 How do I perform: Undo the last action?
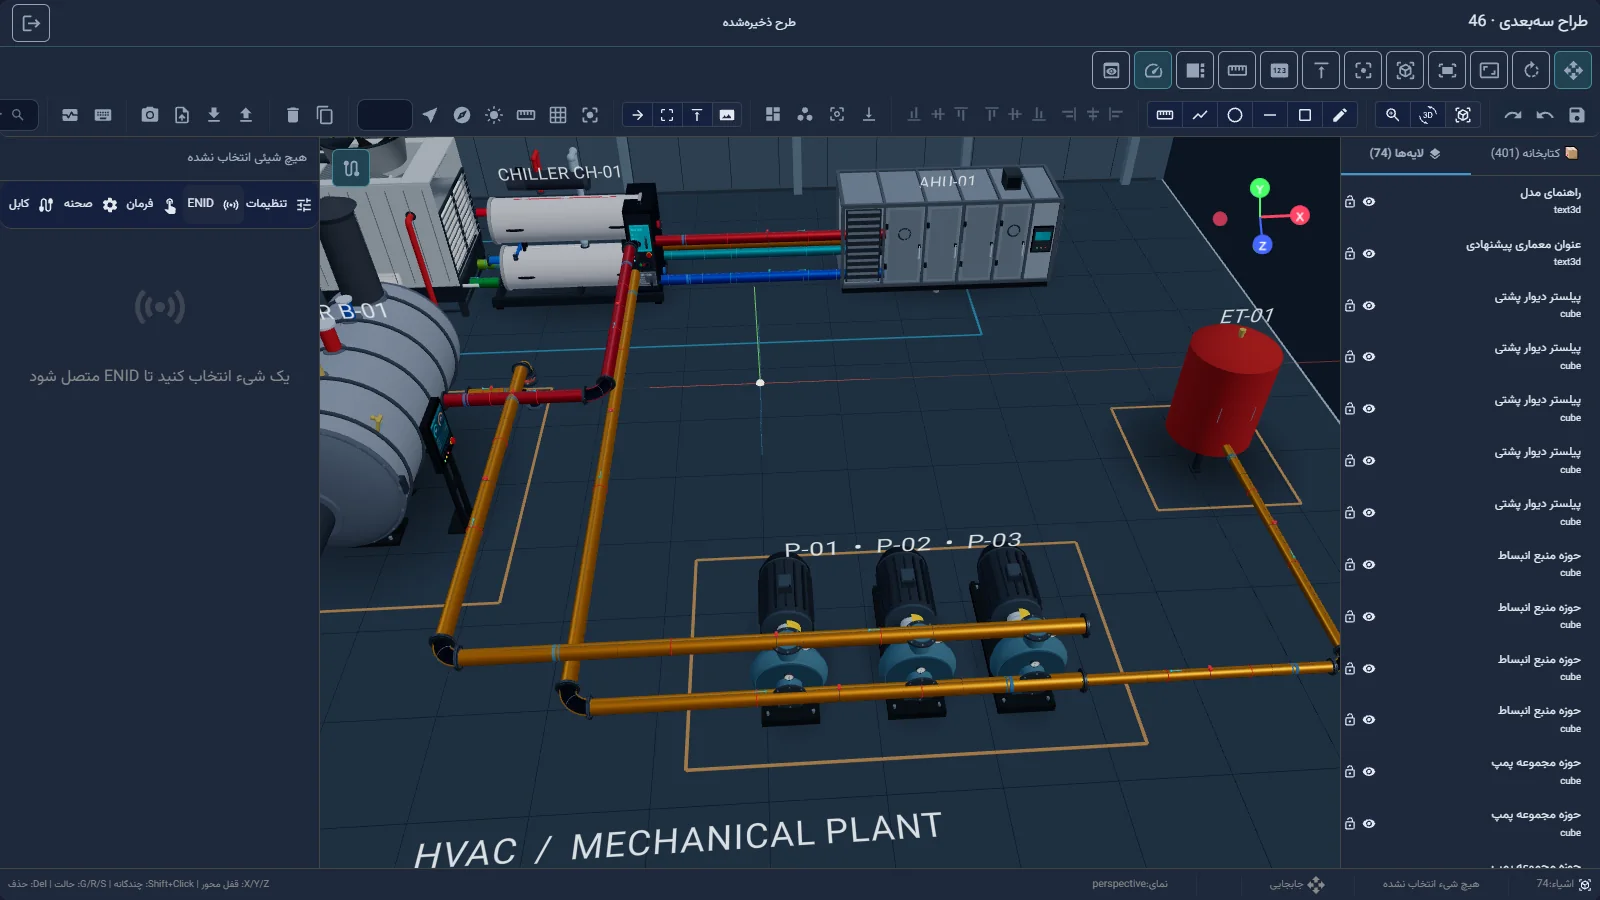pos(1545,115)
